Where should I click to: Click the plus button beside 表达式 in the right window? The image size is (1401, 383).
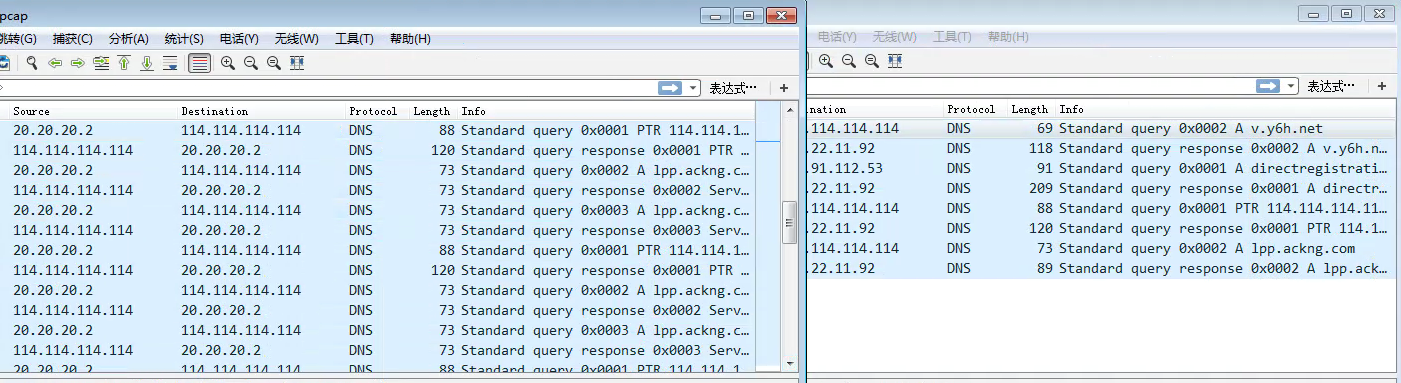point(1381,86)
